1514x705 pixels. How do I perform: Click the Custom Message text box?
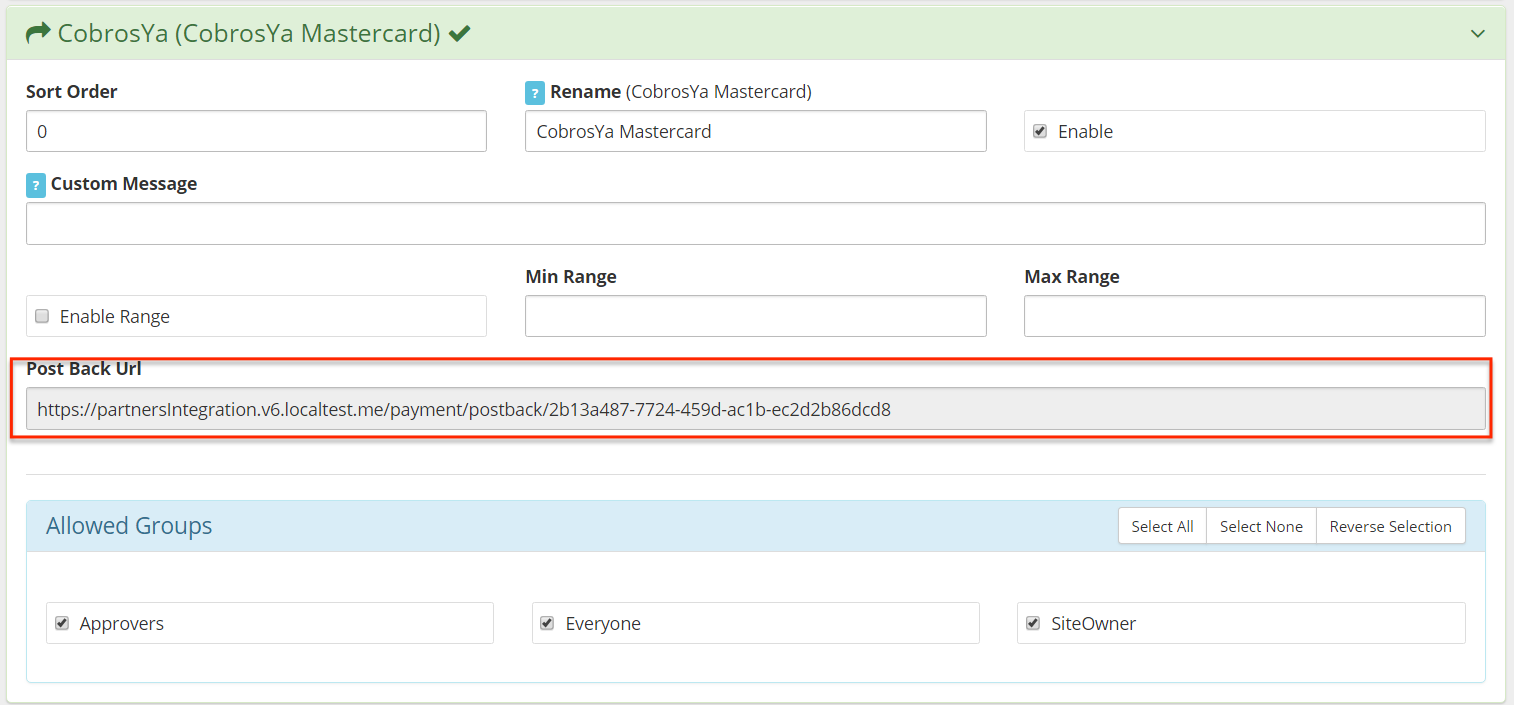(x=755, y=223)
